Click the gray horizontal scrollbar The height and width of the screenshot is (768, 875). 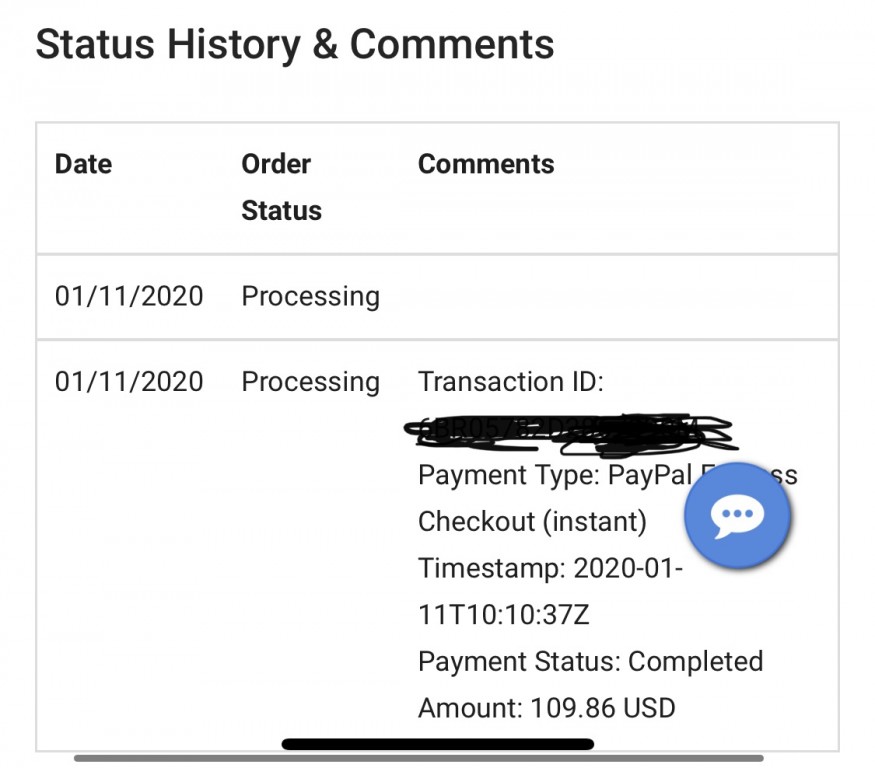click(x=419, y=758)
